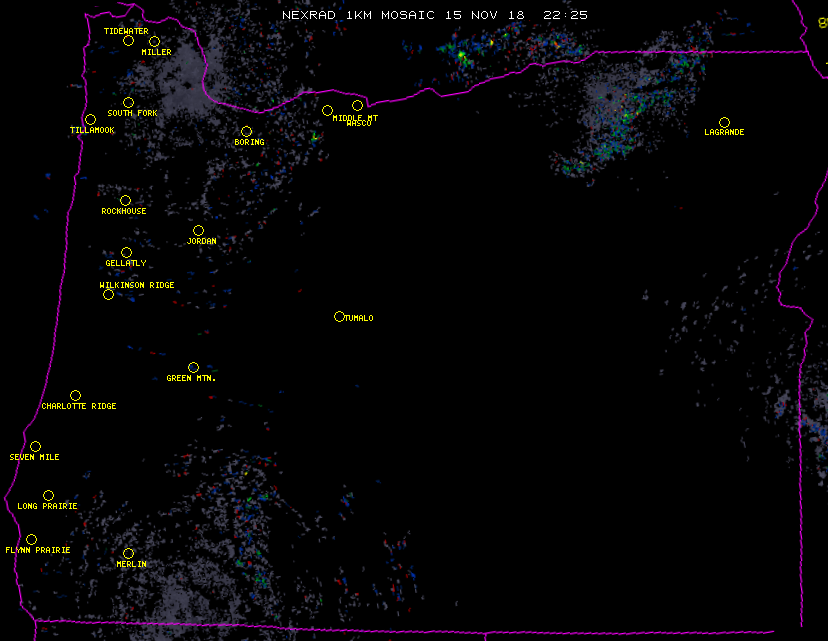This screenshot has height=641, width=828.
Task: Click the Gellatly station circle marker
Action: point(126,252)
